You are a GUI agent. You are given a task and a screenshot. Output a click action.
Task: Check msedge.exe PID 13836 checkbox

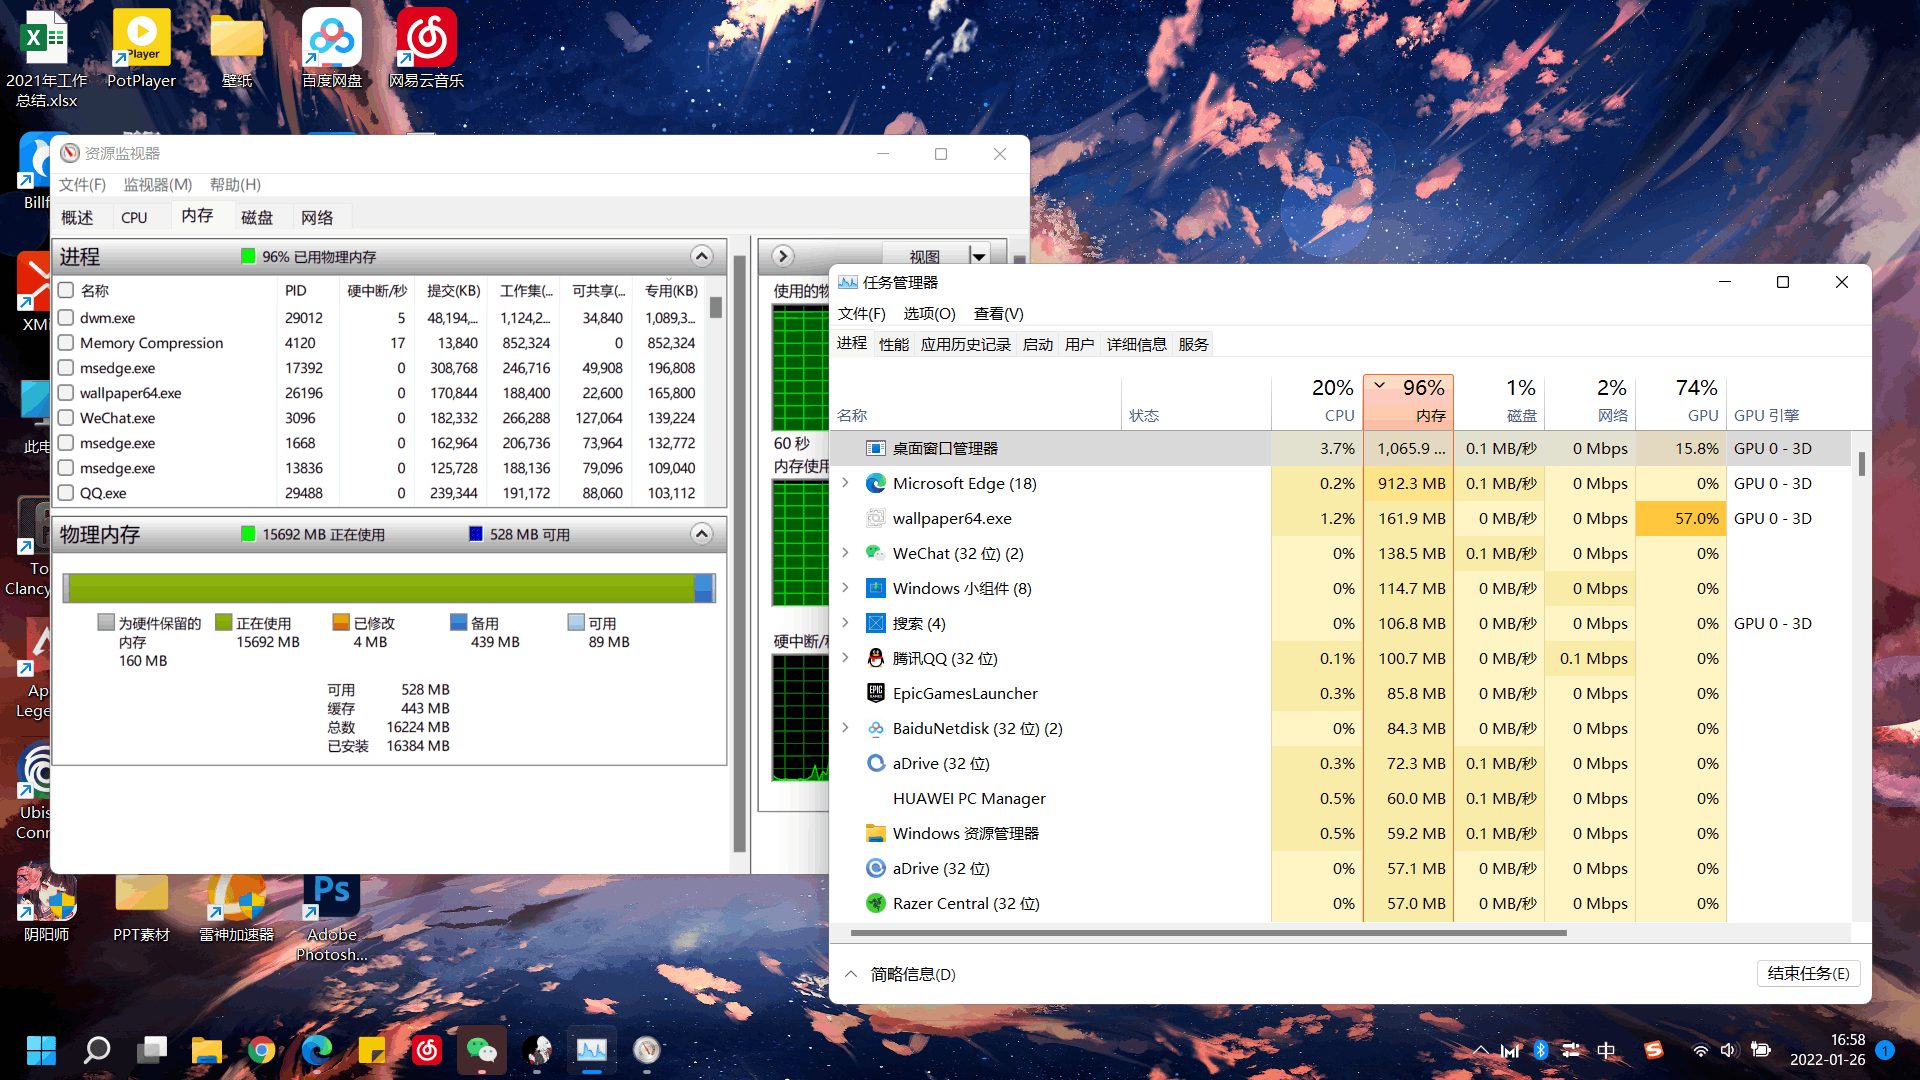click(66, 467)
